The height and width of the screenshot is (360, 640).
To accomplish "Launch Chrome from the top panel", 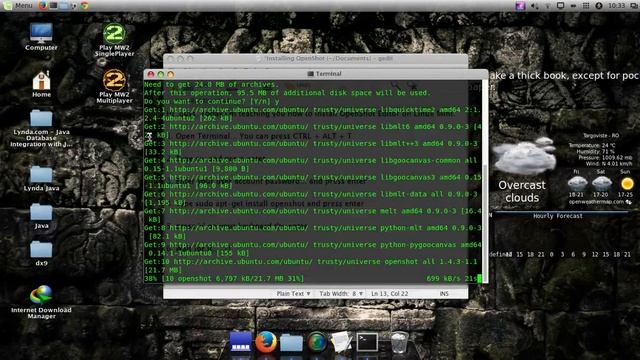I will (84, 6).
